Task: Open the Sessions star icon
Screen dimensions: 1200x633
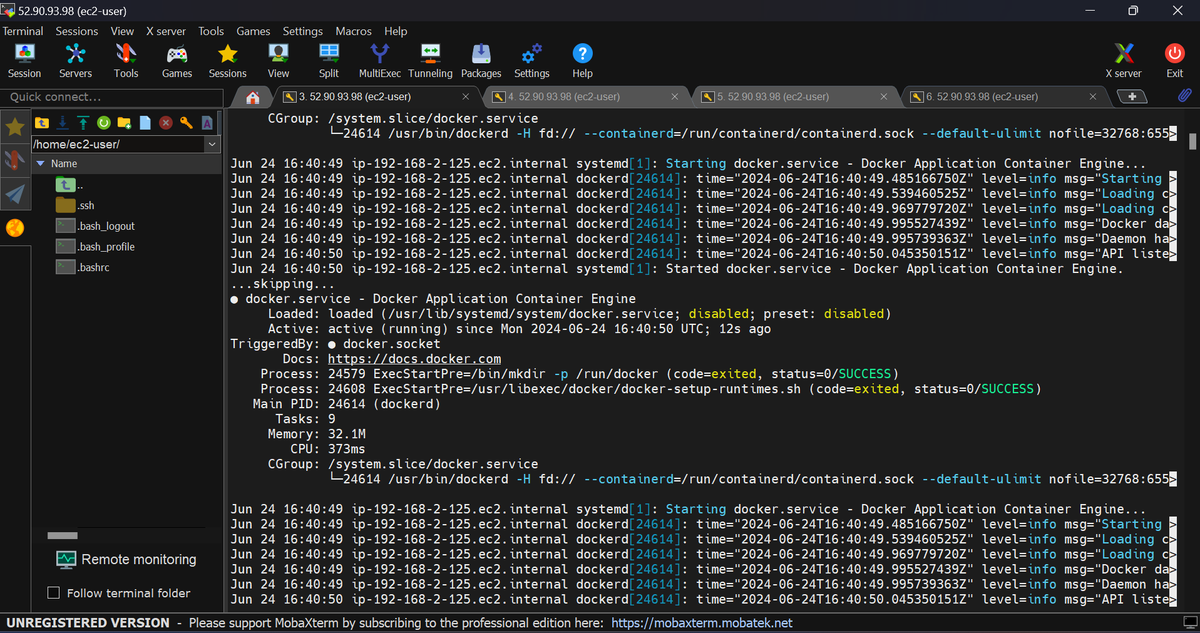Action: click(x=228, y=60)
